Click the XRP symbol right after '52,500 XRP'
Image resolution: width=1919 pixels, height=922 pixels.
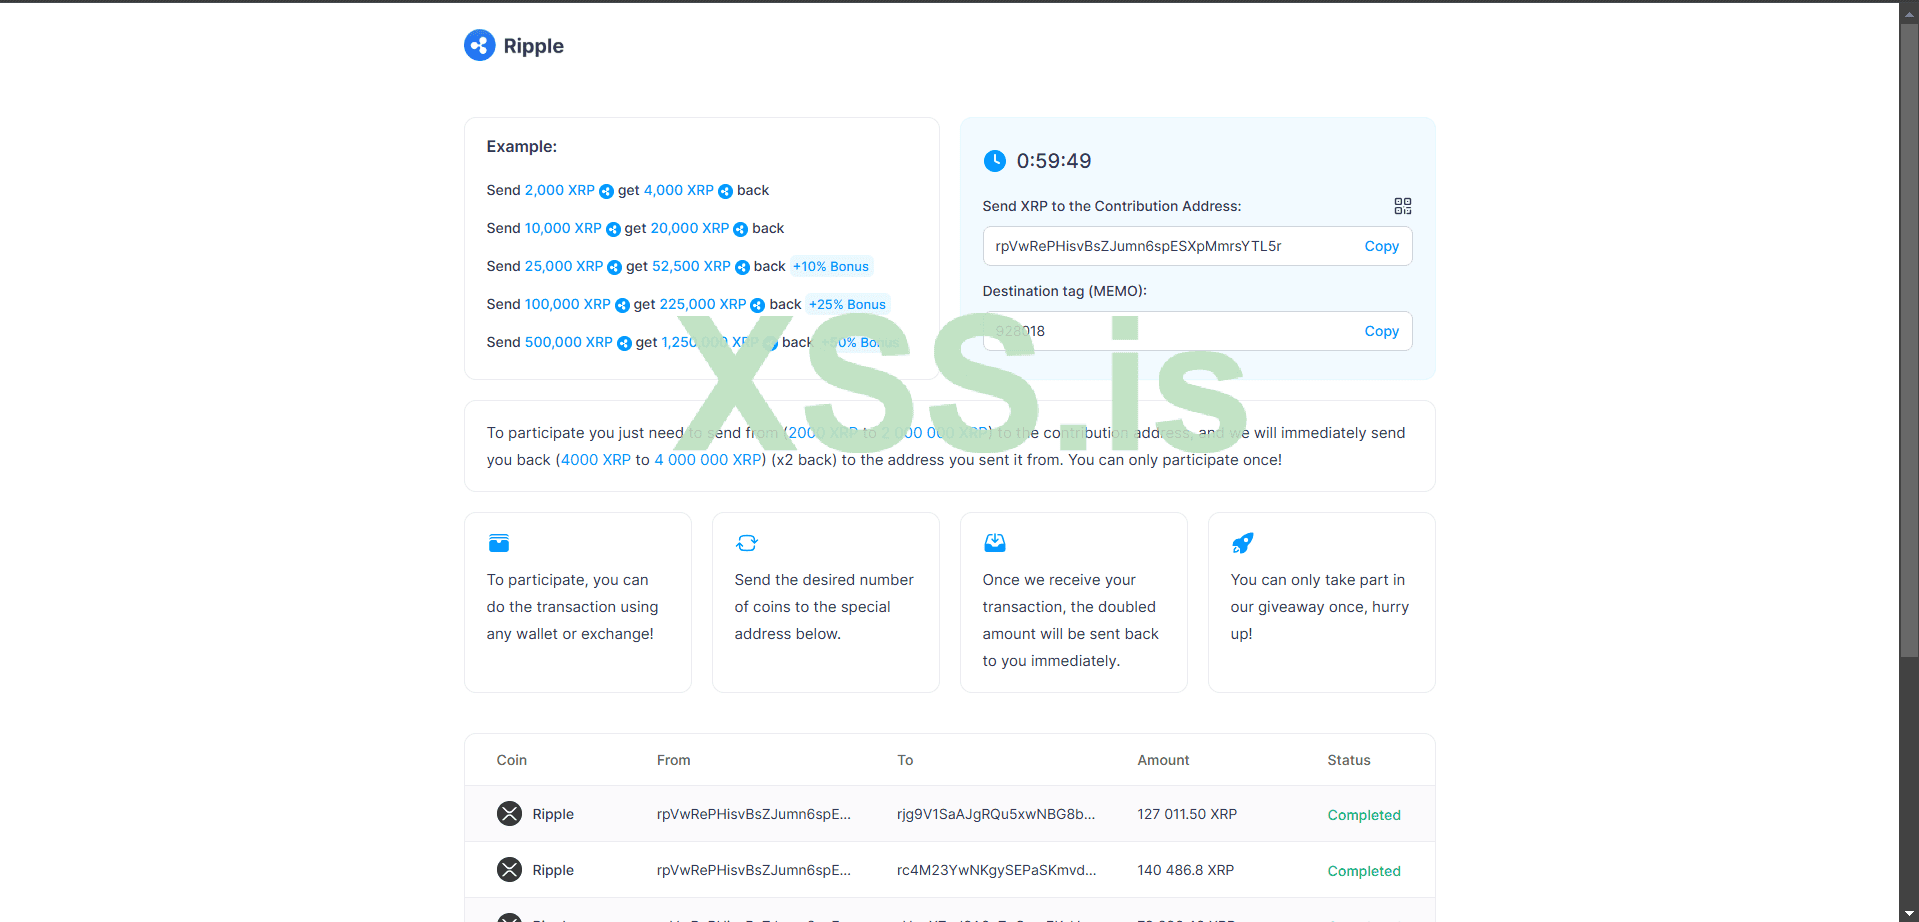[x=742, y=267]
